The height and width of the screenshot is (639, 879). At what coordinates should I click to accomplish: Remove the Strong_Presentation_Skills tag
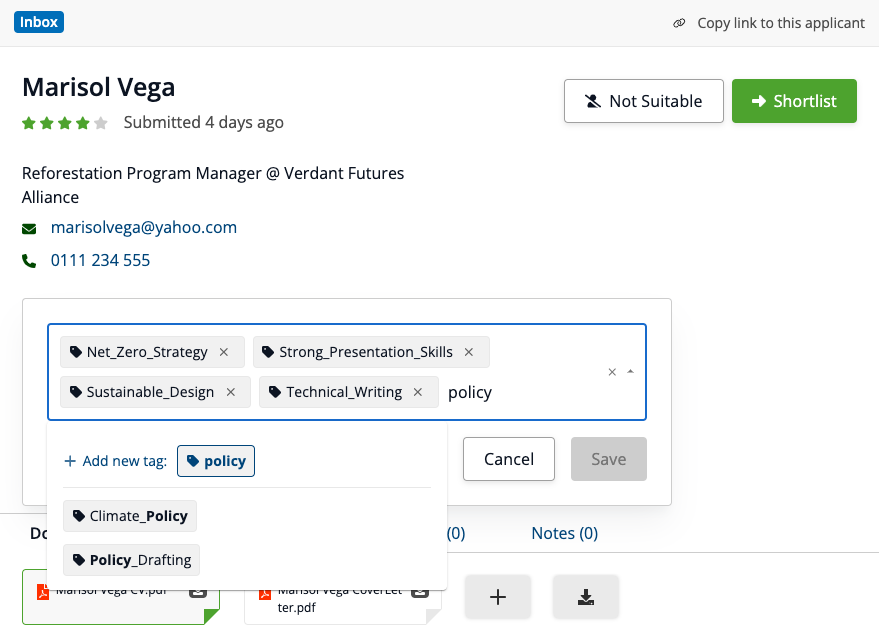click(469, 352)
